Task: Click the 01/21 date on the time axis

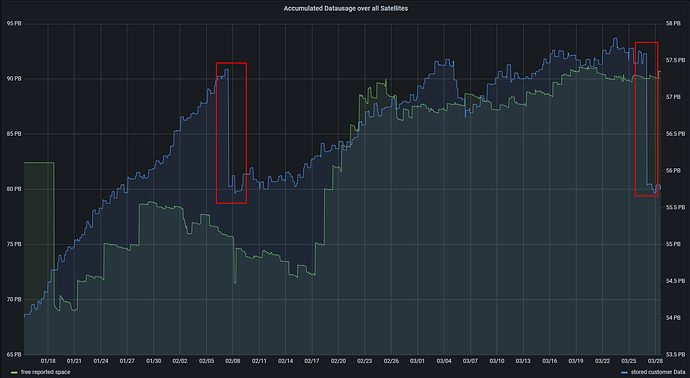Action: 74,361
